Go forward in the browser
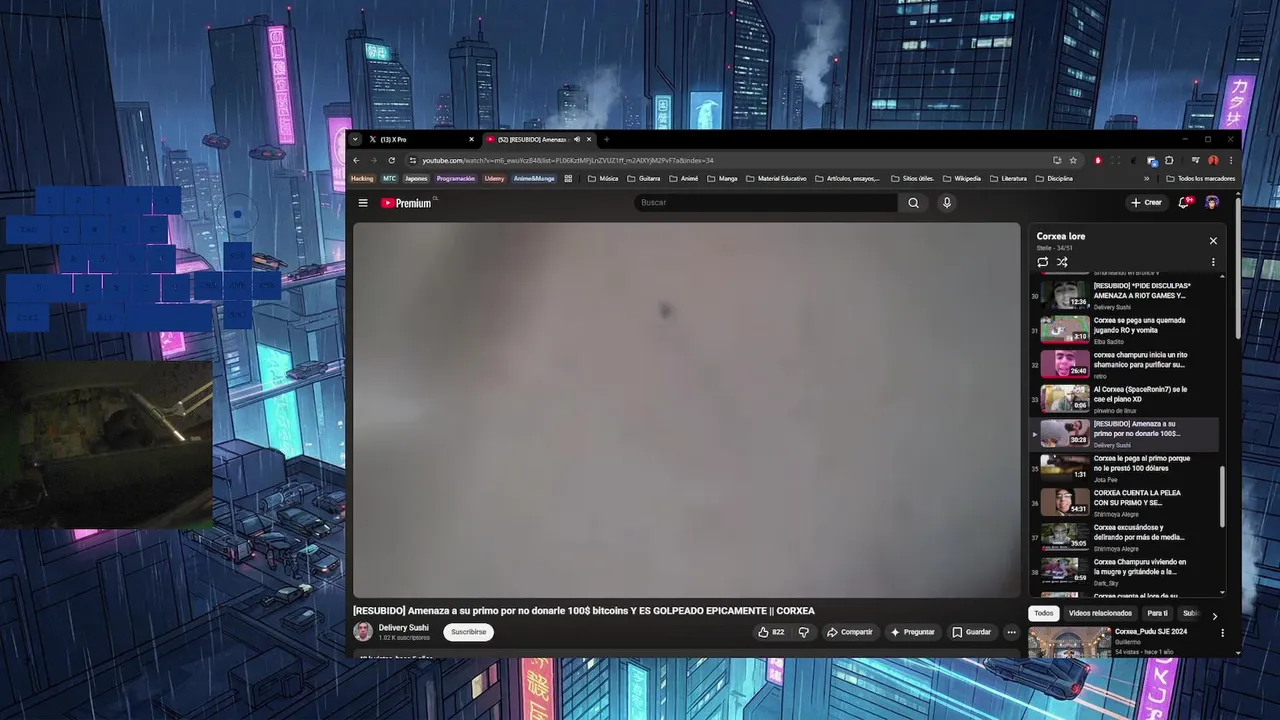 pos(373,160)
